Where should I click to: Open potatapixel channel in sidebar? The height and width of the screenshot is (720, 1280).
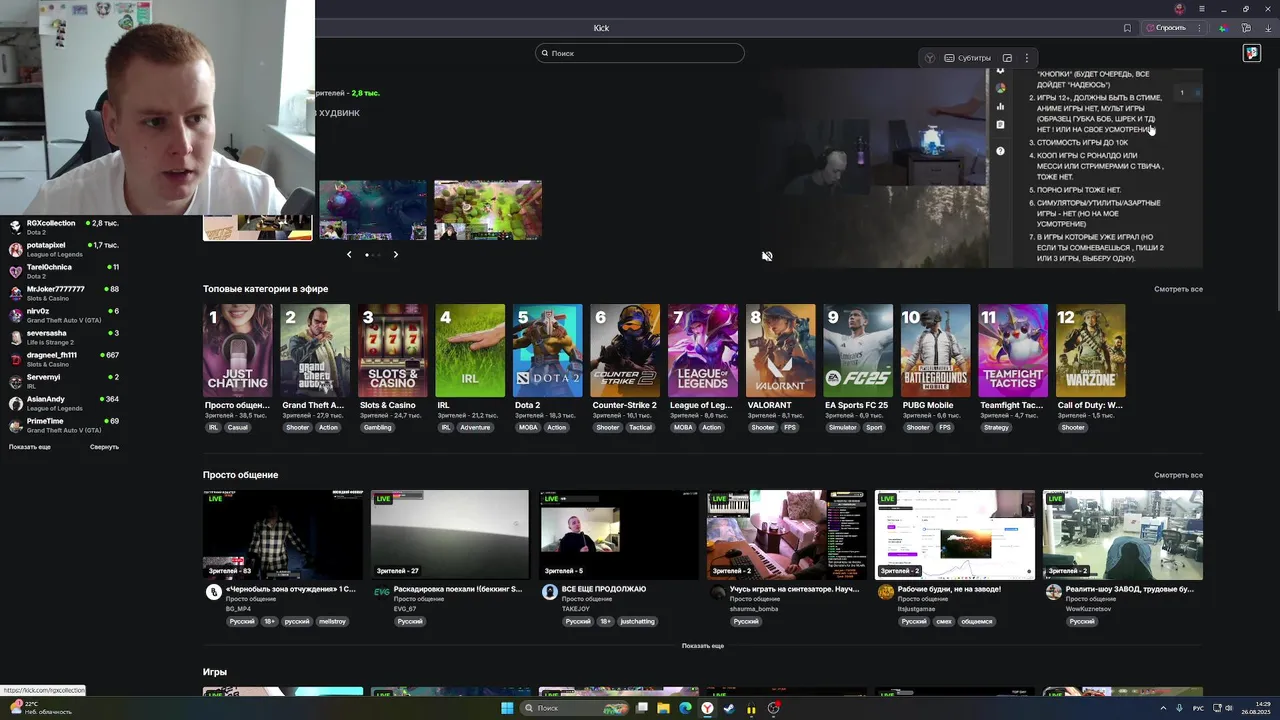pyautogui.click(x=63, y=249)
